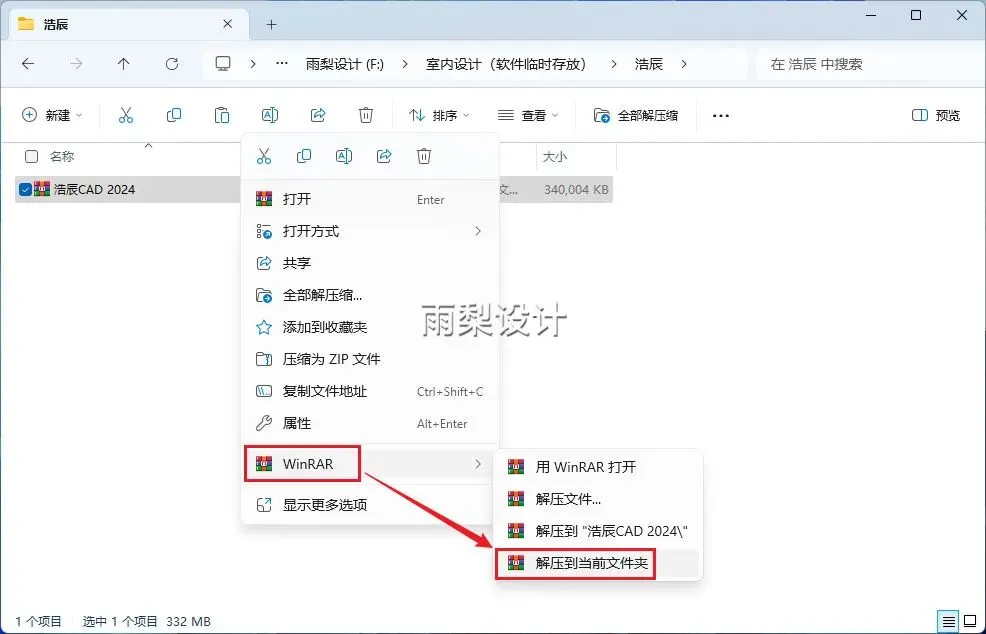Viewport: 986px width, 634px height.
Task: Go back with the left arrow
Action: click(x=28, y=64)
